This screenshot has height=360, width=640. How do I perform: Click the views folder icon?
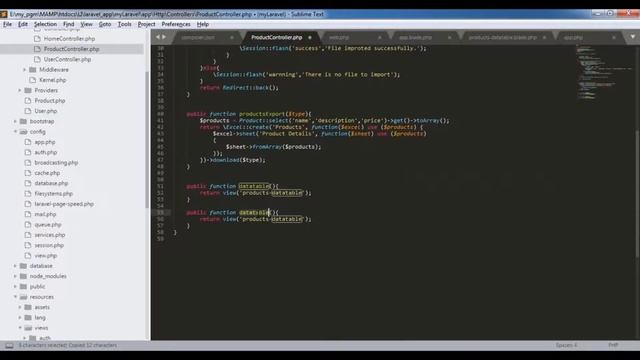28,328
